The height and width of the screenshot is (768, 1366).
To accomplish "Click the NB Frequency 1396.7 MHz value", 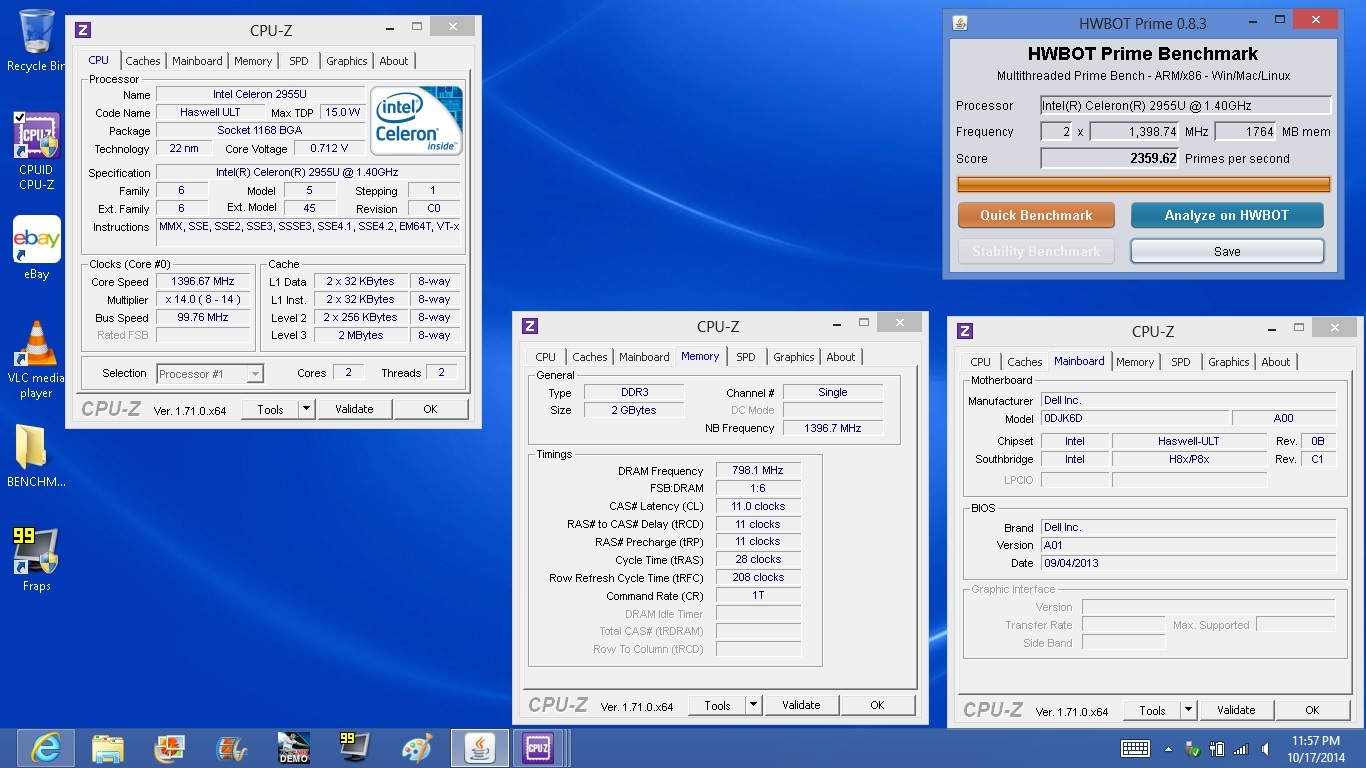I will click(x=833, y=428).
